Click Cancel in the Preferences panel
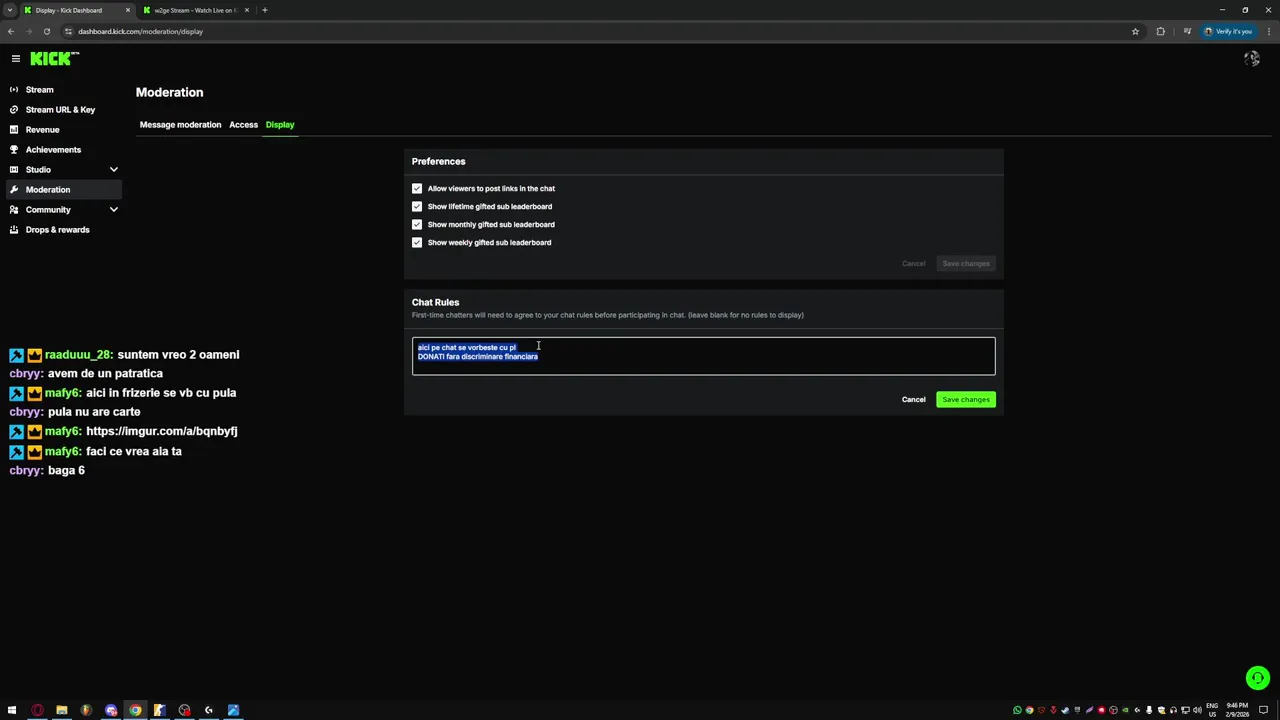1280x720 pixels. tap(913, 263)
